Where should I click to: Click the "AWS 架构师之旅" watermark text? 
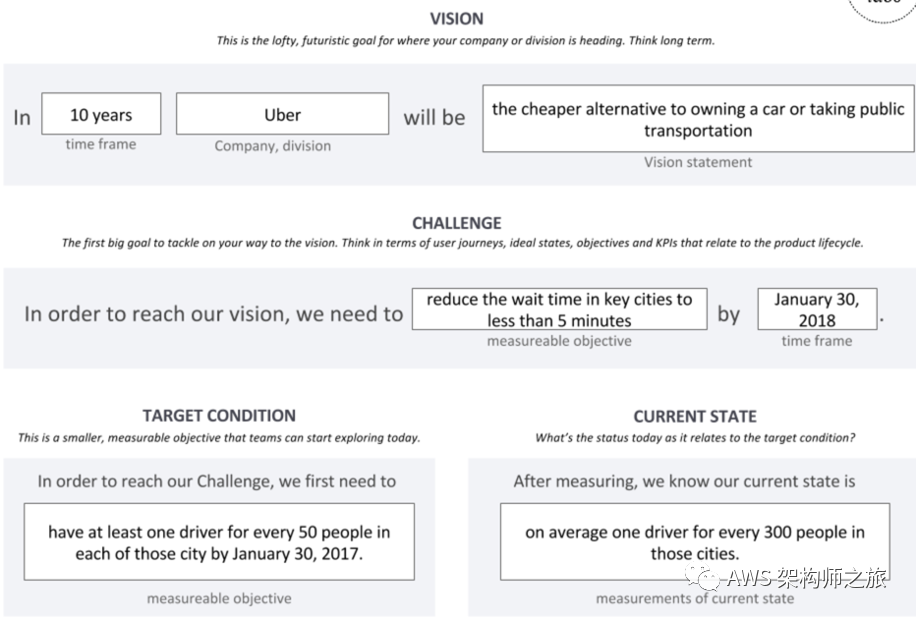pos(806,578)
